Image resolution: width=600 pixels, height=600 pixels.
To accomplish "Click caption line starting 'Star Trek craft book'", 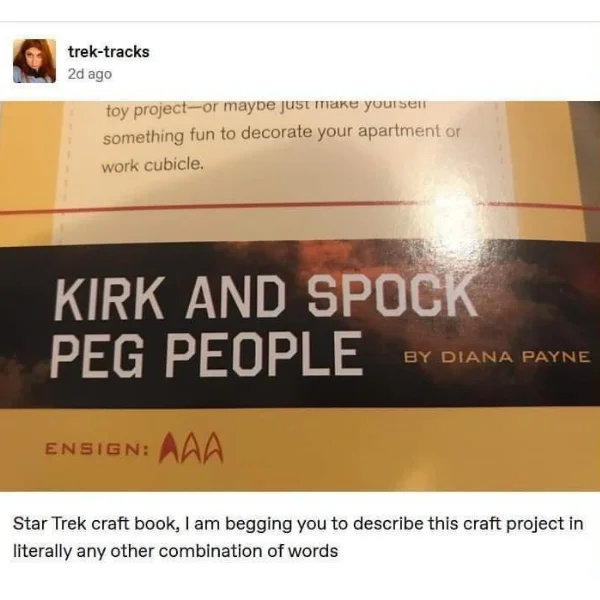I will pos(298,523).
